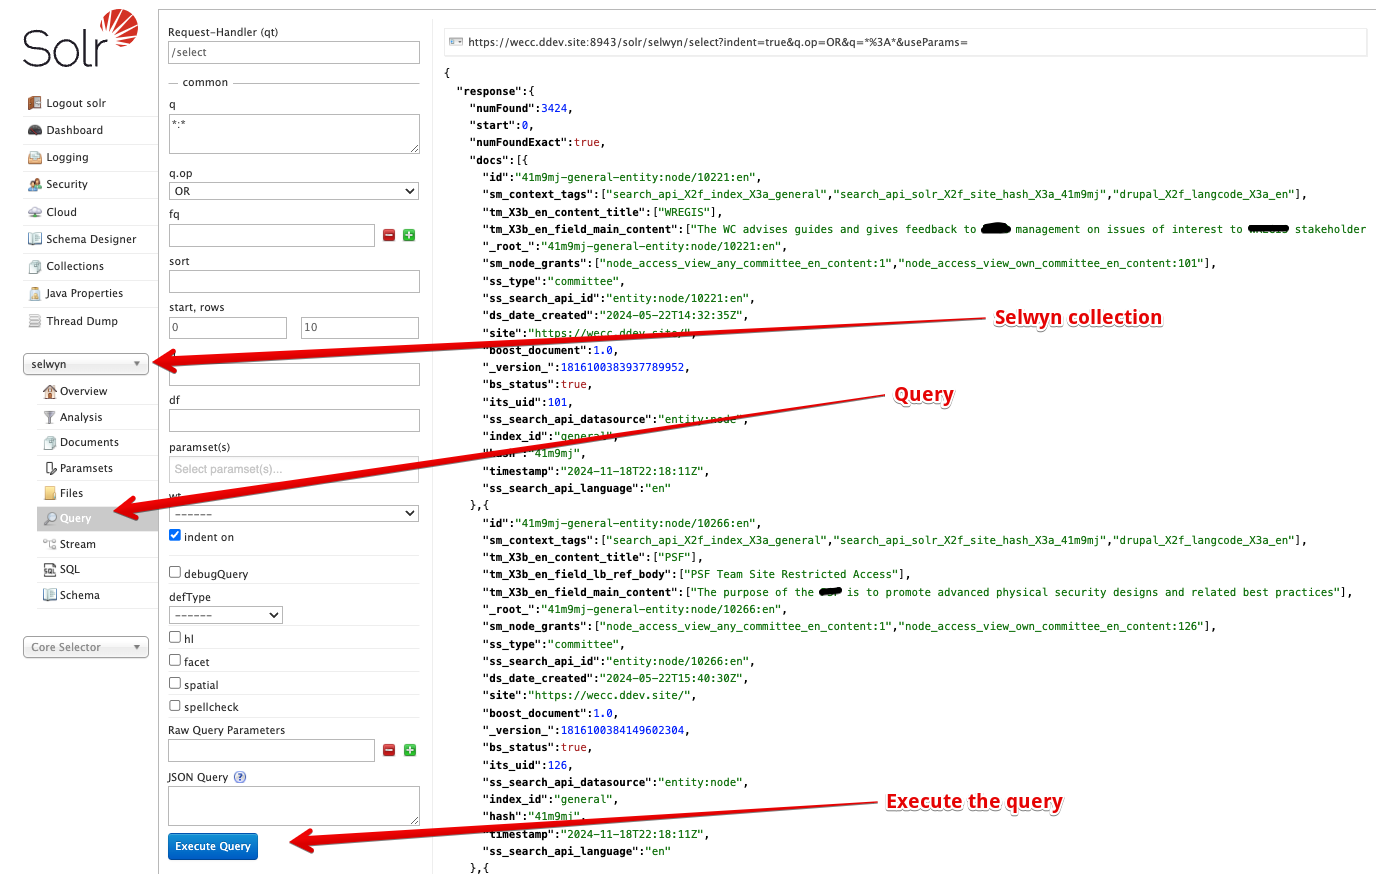Open the Security icon

[36, 184]
